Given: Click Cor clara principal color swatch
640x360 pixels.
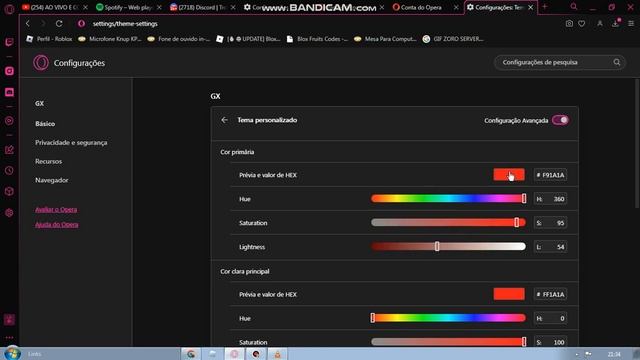Looking at the screenshot, I should click(x=509, y=294).
